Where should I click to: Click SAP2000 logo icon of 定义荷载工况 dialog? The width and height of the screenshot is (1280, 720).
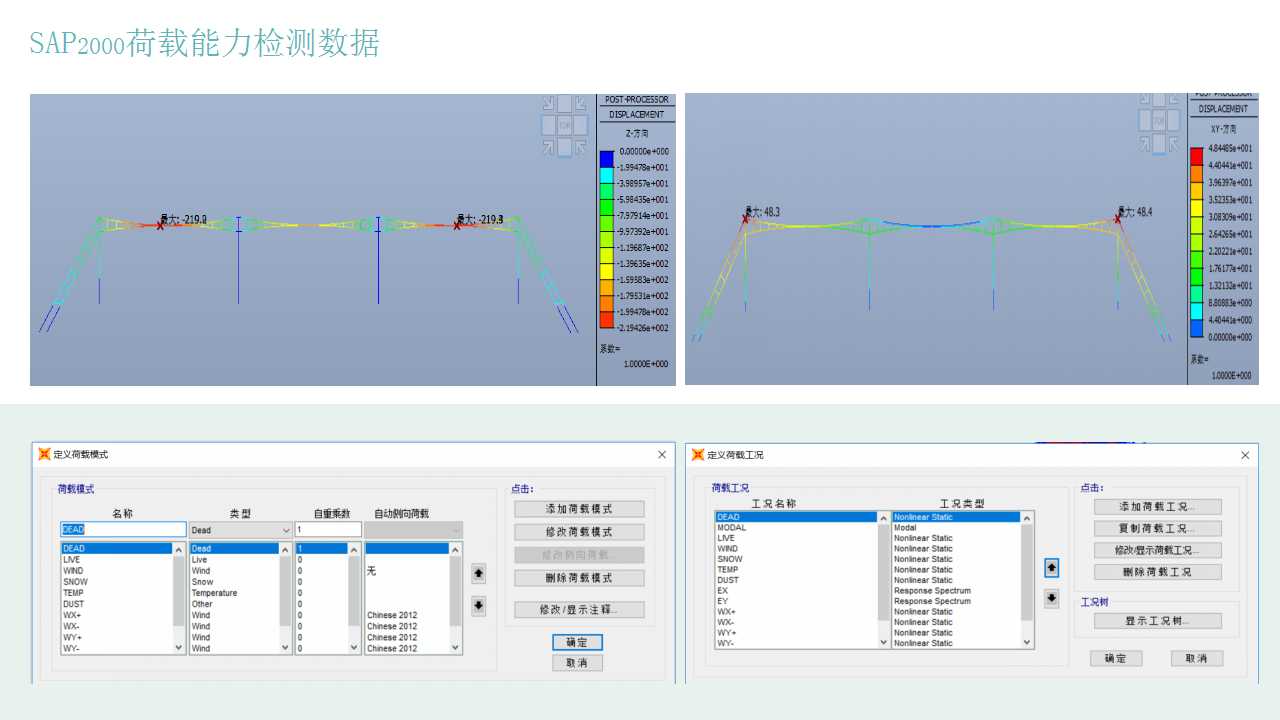coord(698,454)
